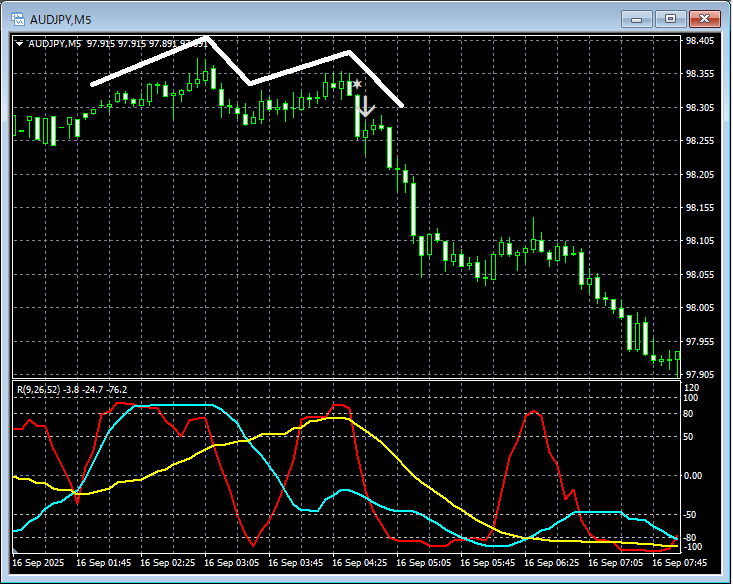
Task: Click the chart window icon in title bar
Action: pos(18,18)
